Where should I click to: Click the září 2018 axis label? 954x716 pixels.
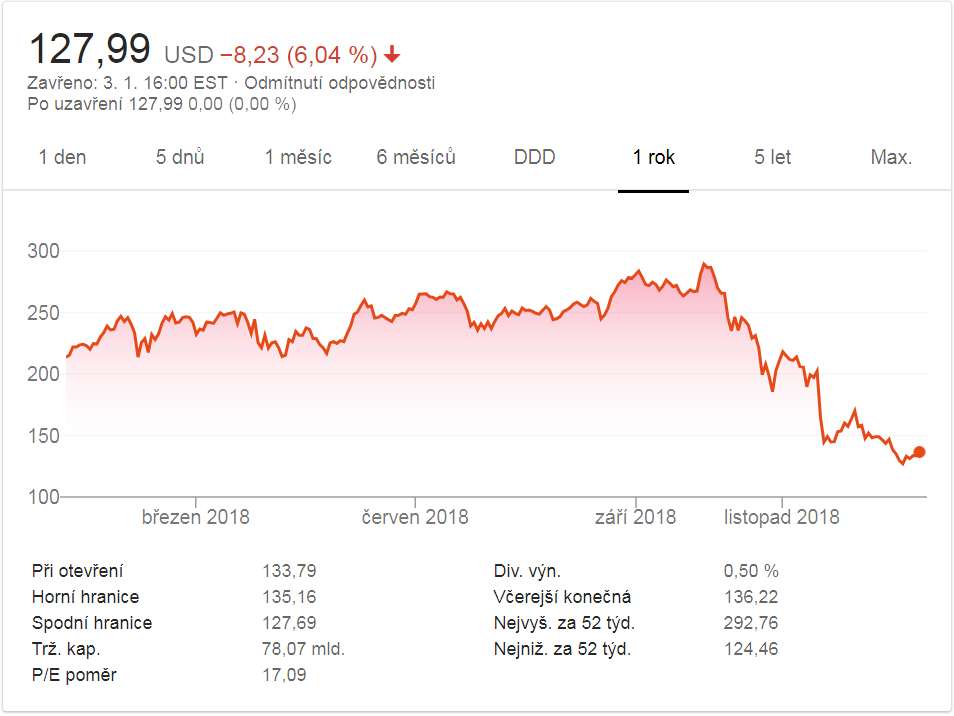[635, 517]
